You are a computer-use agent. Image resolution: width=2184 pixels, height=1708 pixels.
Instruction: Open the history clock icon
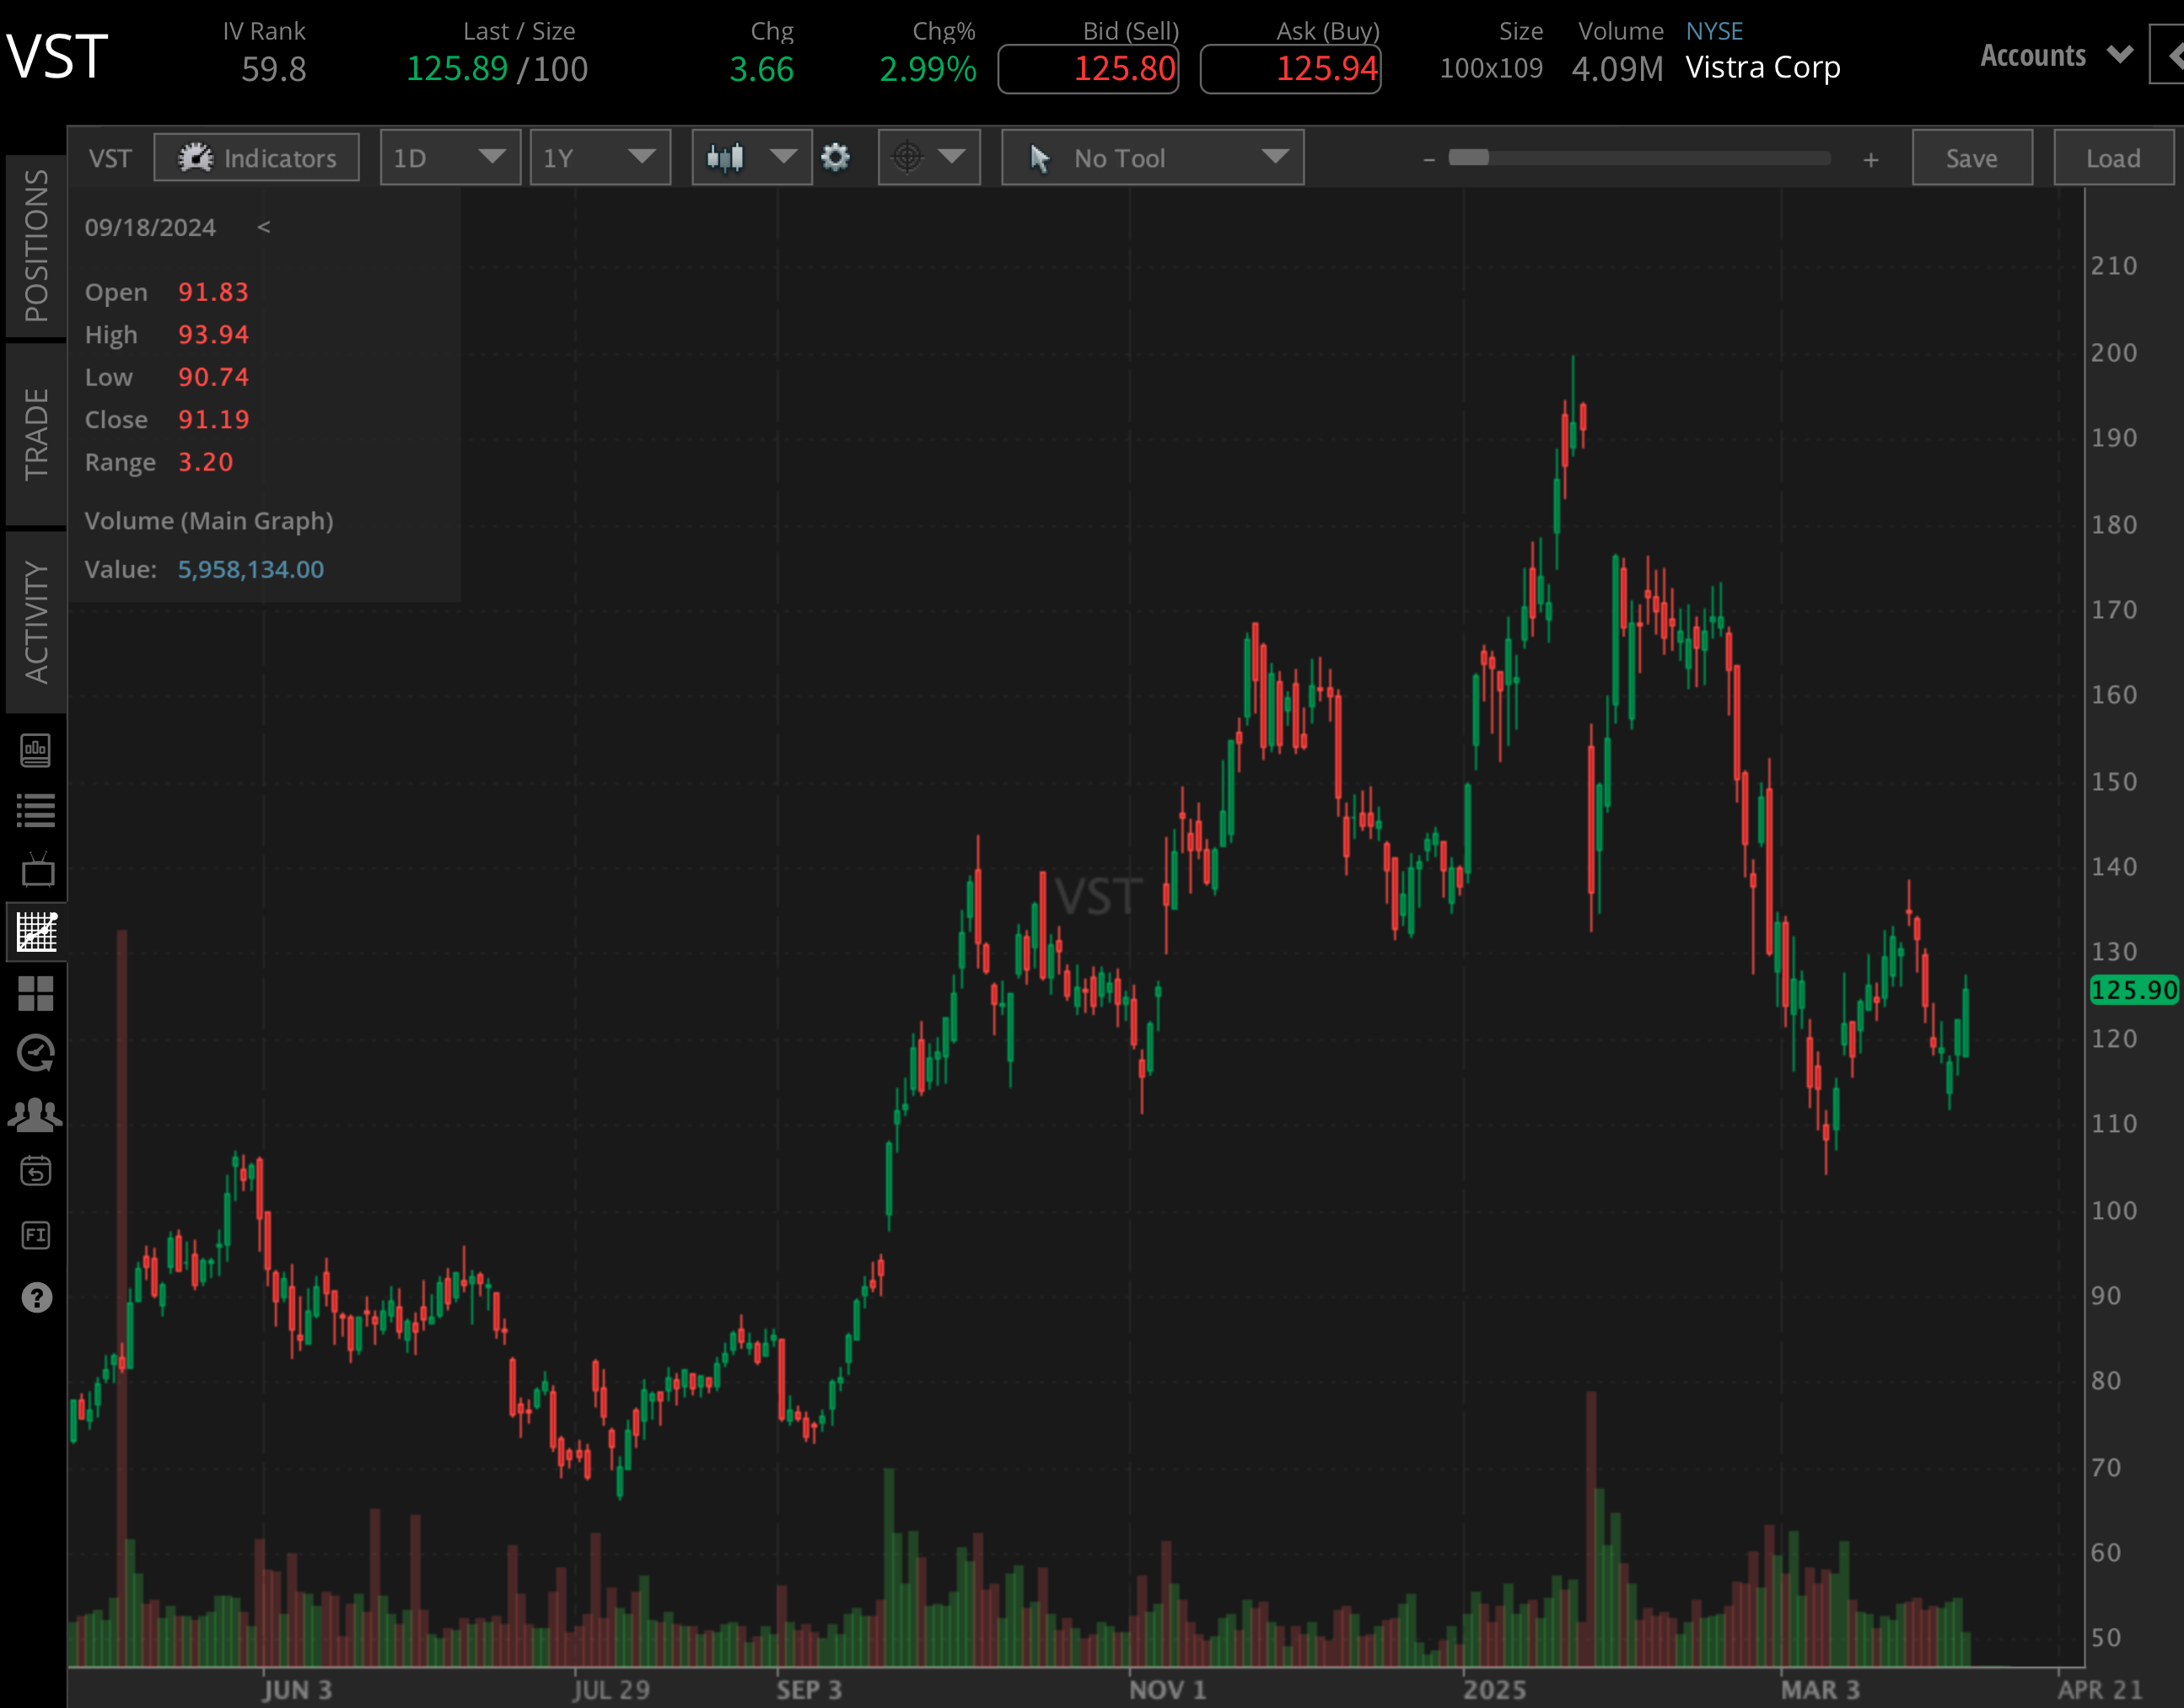pos(36,1053)
